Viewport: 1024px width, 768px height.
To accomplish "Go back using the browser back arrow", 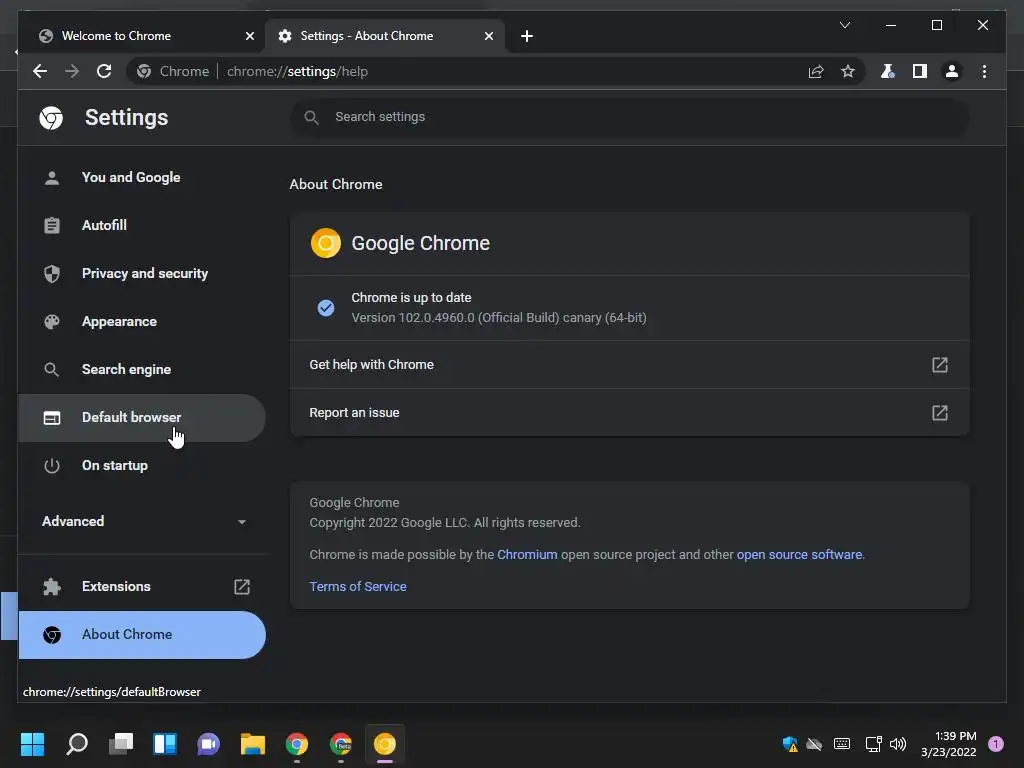I will [40, 71].
